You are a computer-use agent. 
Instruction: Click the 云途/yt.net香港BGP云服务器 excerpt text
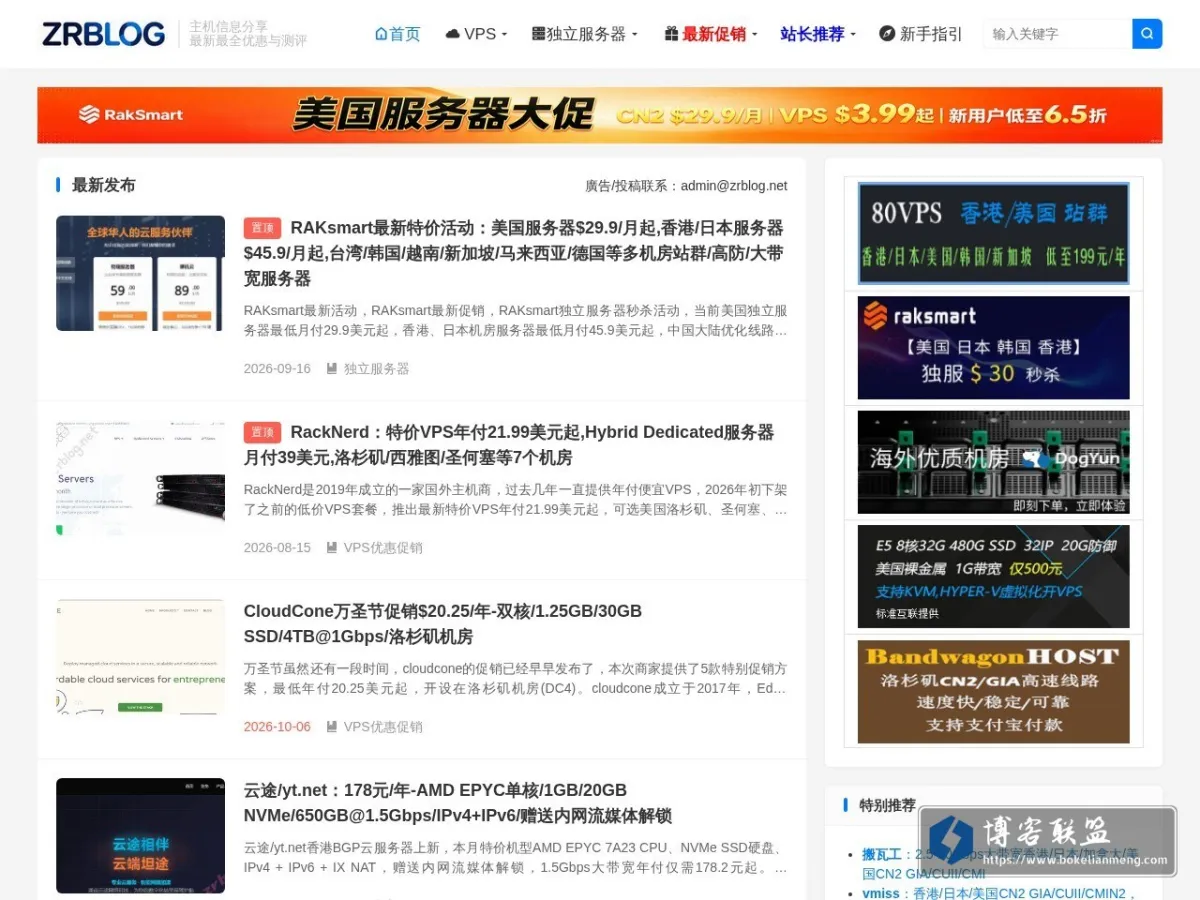pos(515,857)
